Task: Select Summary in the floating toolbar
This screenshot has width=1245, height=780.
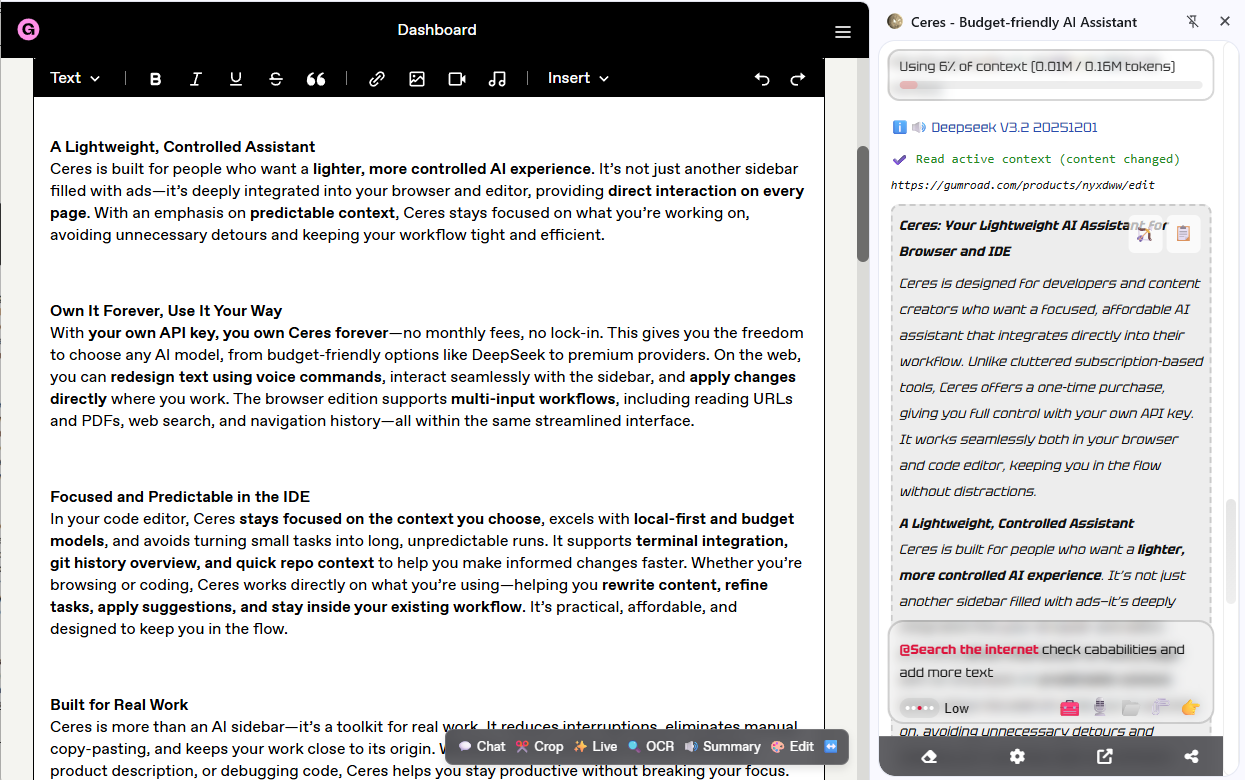Action: point(722,746)
